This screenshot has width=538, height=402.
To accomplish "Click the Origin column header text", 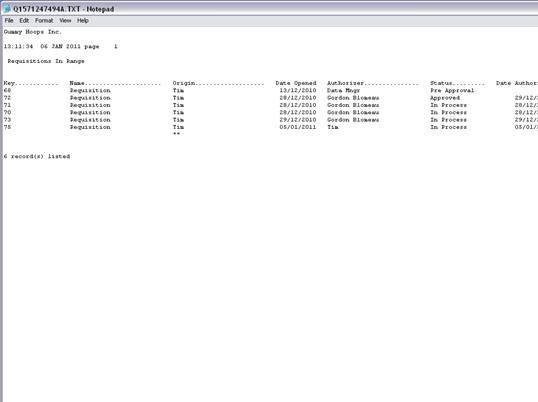I will [184, 83].
